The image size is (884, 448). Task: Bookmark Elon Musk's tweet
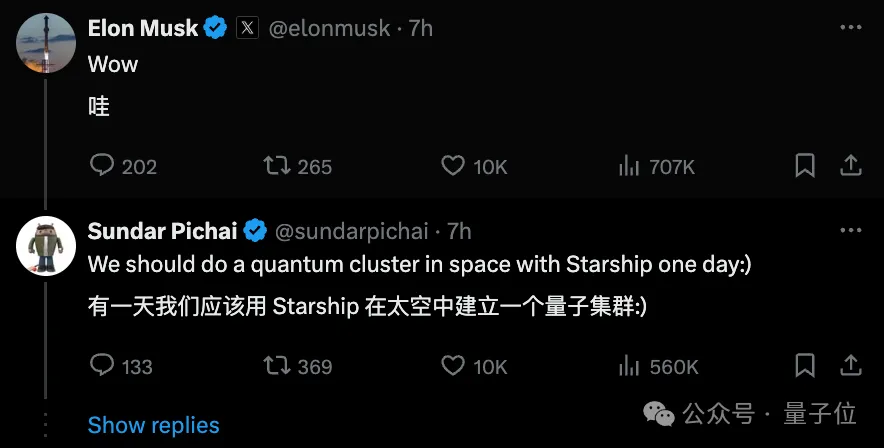pos(805,166)
